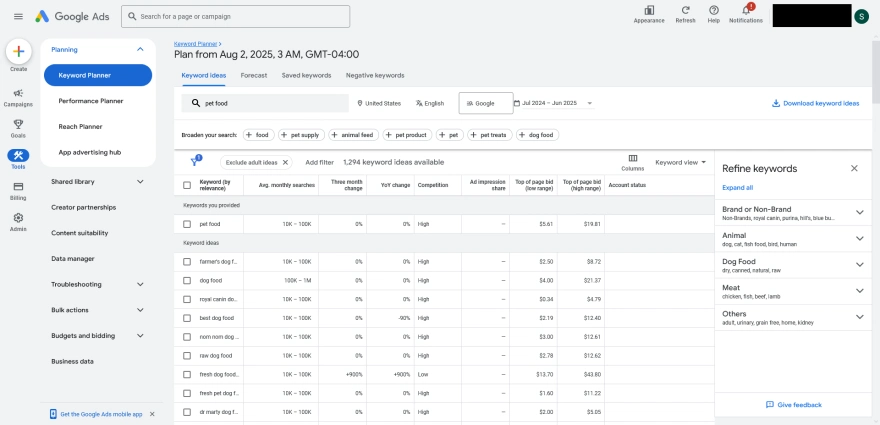This screenshot has width=880, height=425.
Task: Select the 'pet food' row checkbox
Action: 187,224
